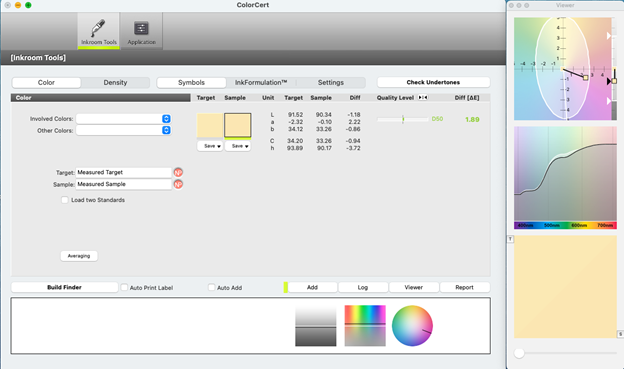The width and height of the screenshot is (624, 369).
Task: Click the Target color swatch
Action: tap(210, 125)
